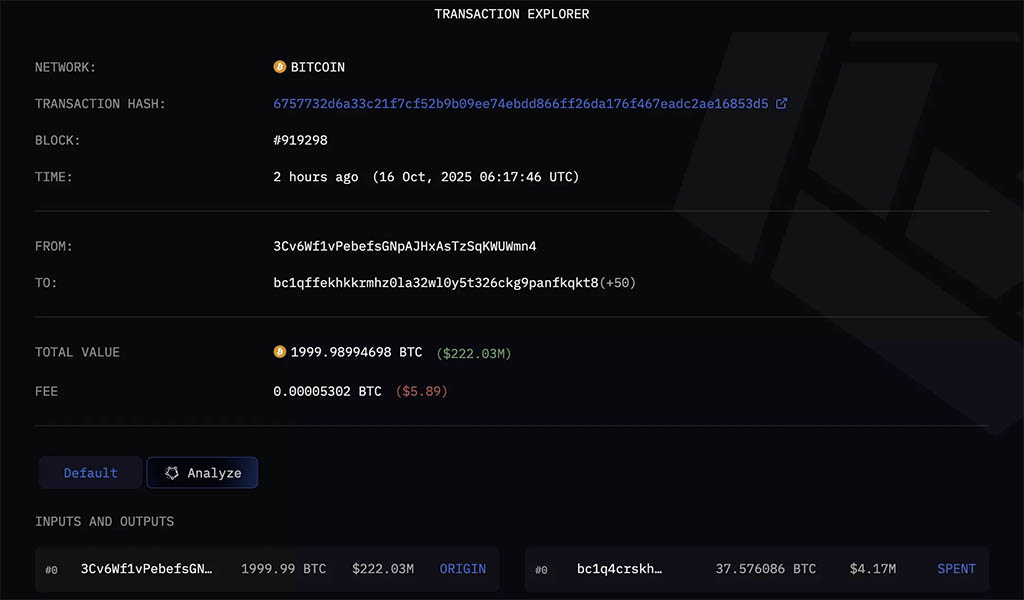The width and height of the screenshot is (1024, 600).
Task: Click the Transaction Explorer heading
Action: [512, 14]
